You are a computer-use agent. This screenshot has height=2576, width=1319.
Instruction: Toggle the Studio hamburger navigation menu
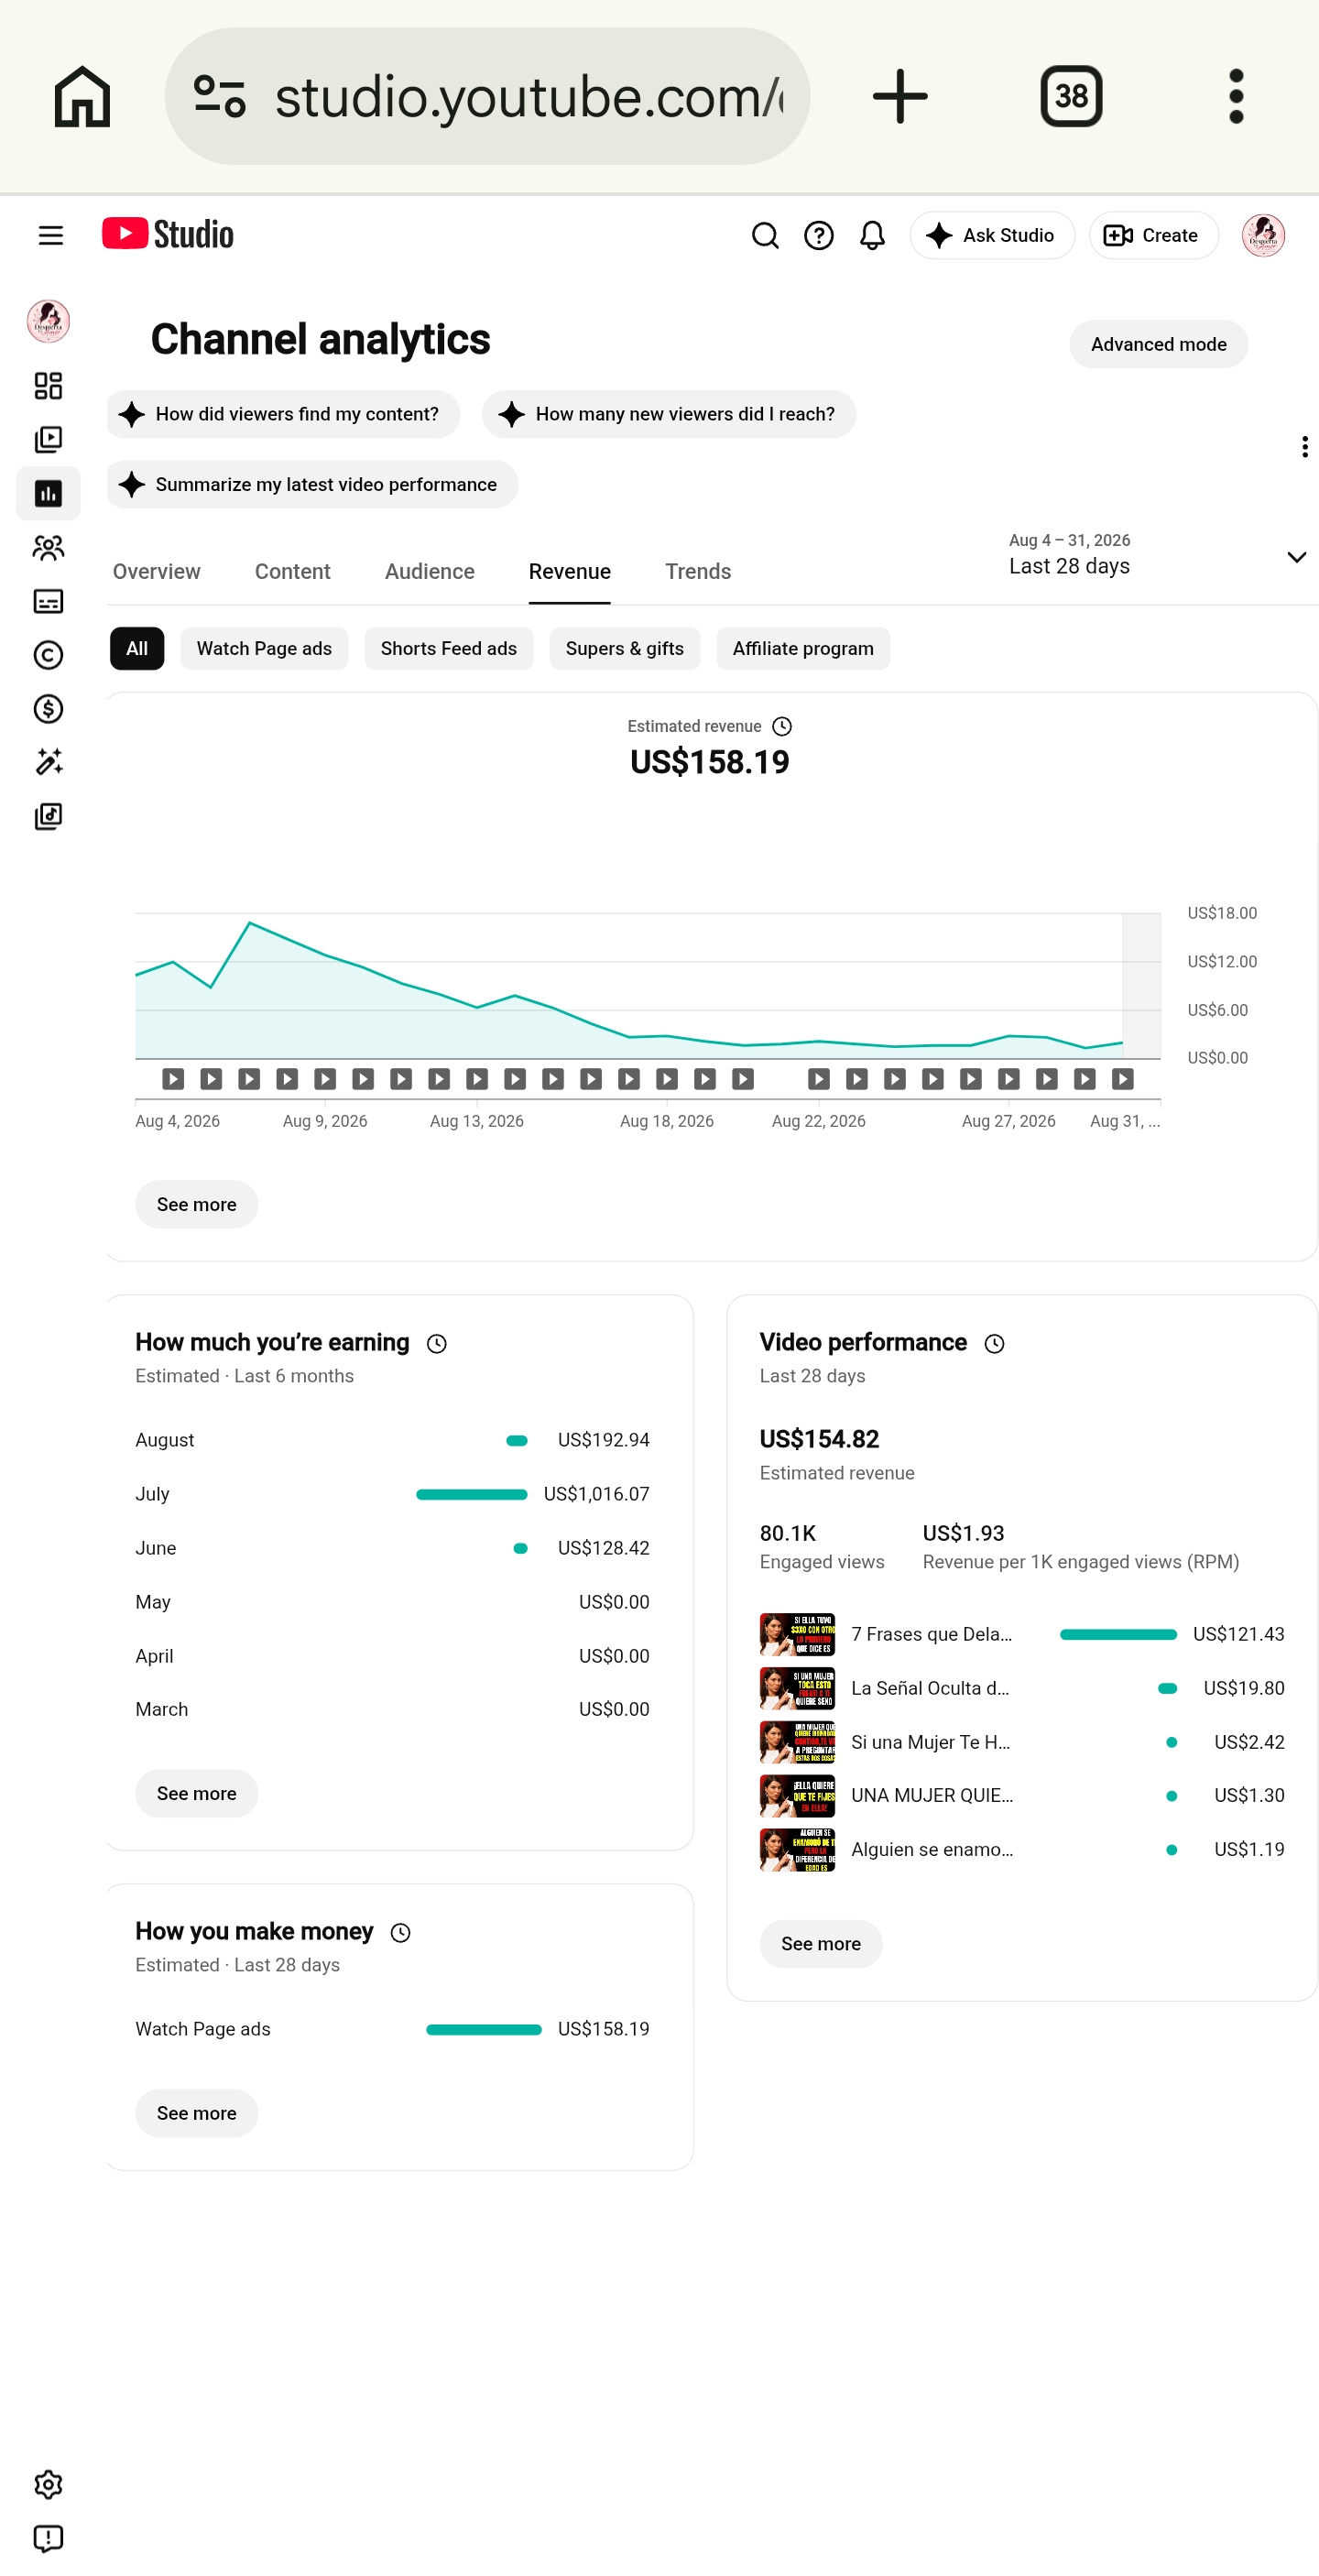pyautogui.click(x=50, y=235)
